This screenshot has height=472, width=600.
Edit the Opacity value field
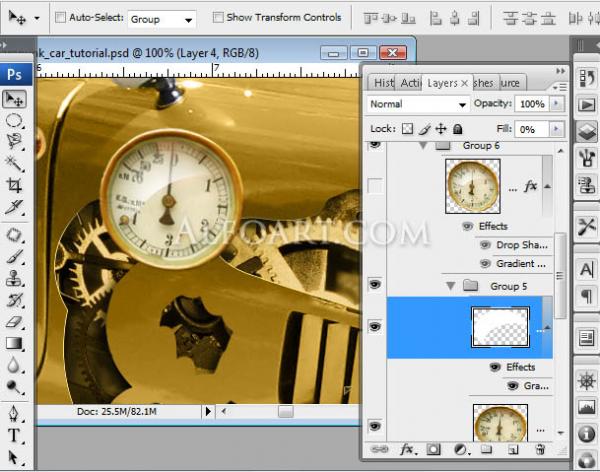click(x=532, y=104)
